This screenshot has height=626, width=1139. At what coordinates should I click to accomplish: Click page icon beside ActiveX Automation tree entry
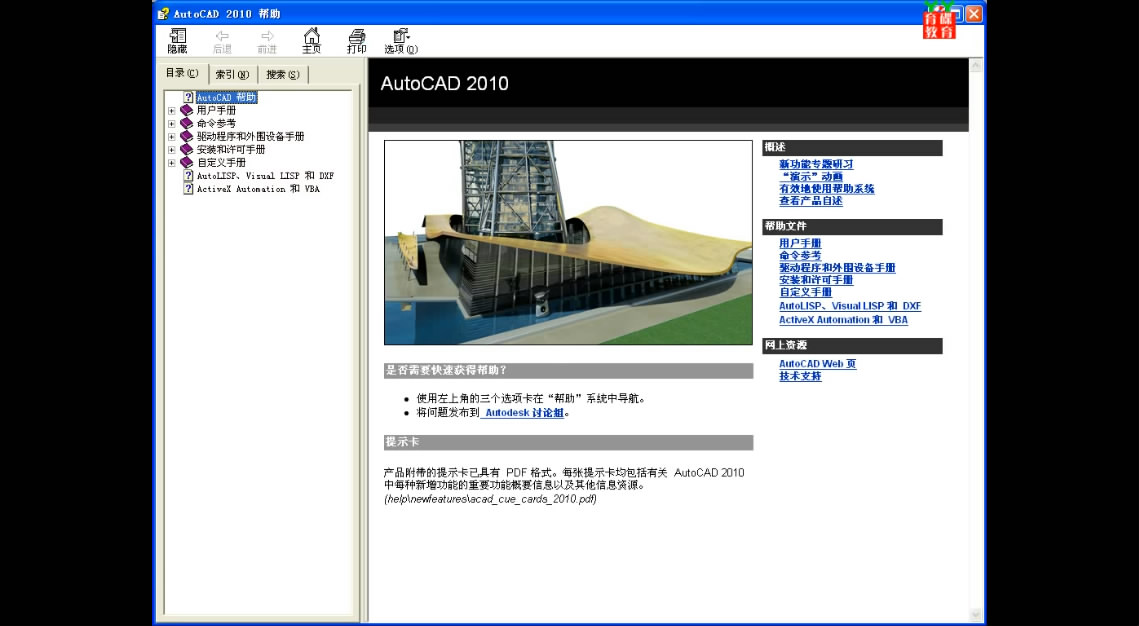(189, 189)
